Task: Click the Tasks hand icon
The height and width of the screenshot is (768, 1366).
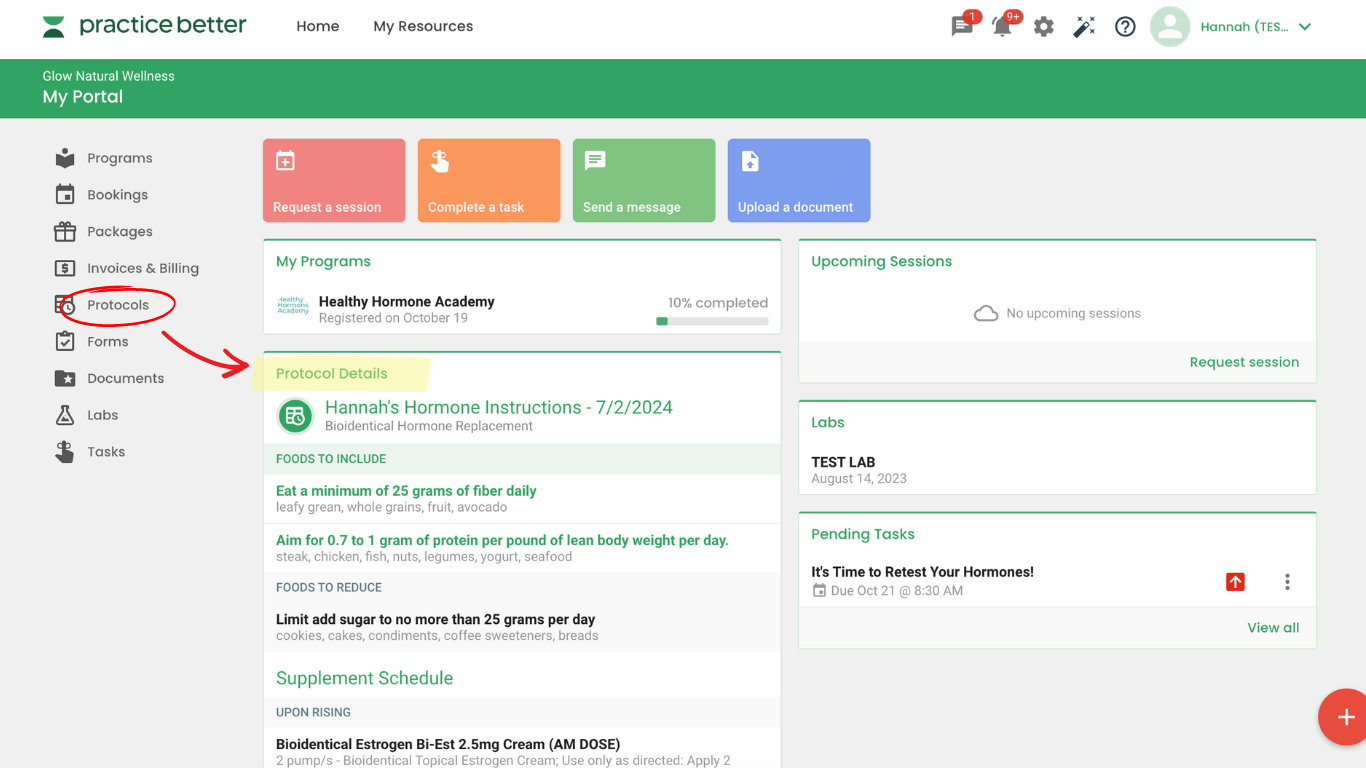Action: 65,452
